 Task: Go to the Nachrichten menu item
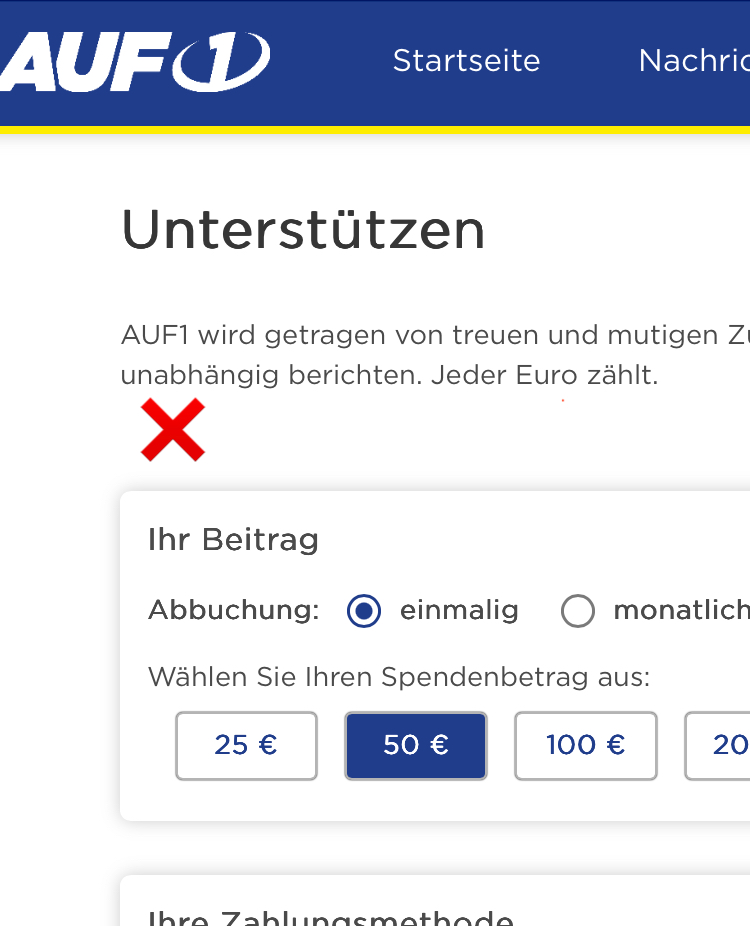[694, 61]
